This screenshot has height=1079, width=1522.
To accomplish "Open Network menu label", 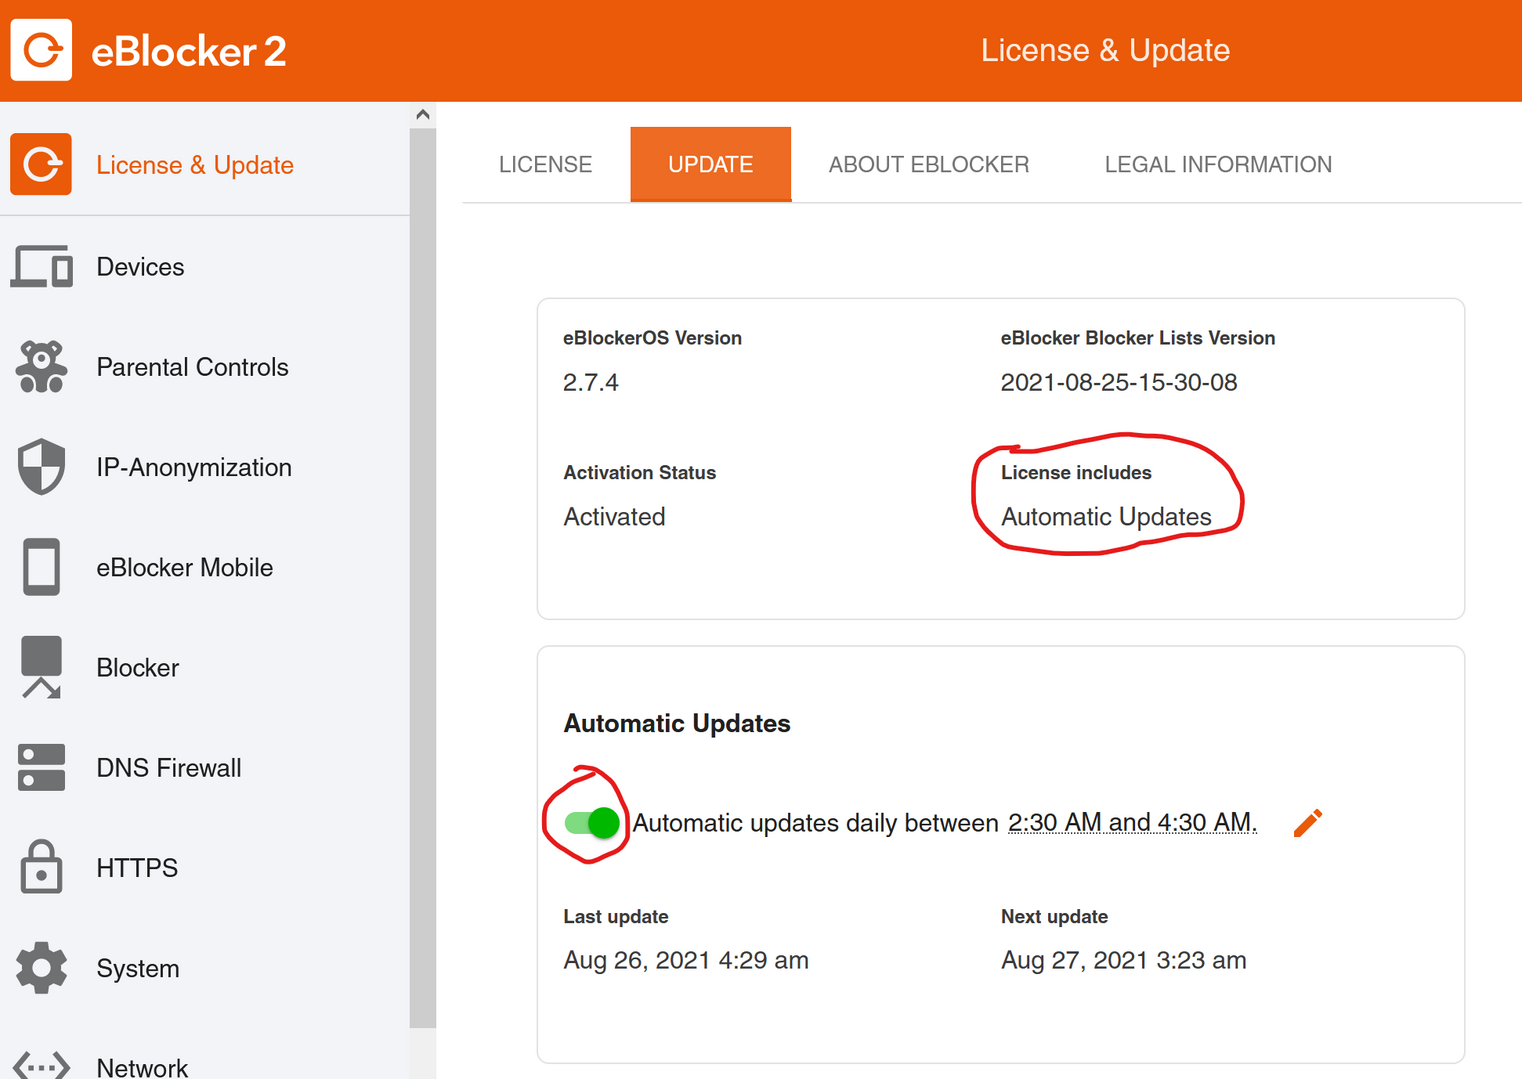I will coord(142,1067).
